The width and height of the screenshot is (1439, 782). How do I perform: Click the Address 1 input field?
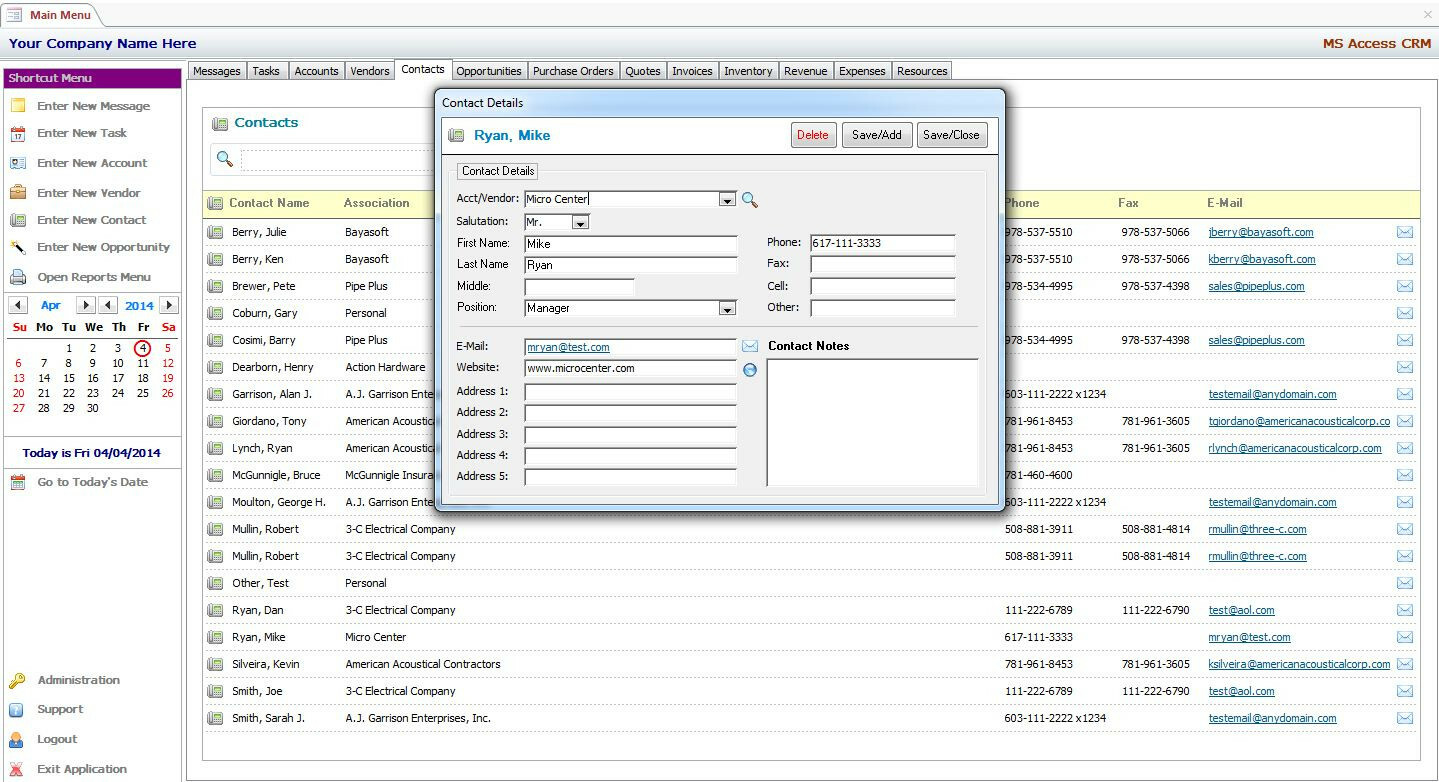coord(630,392)
